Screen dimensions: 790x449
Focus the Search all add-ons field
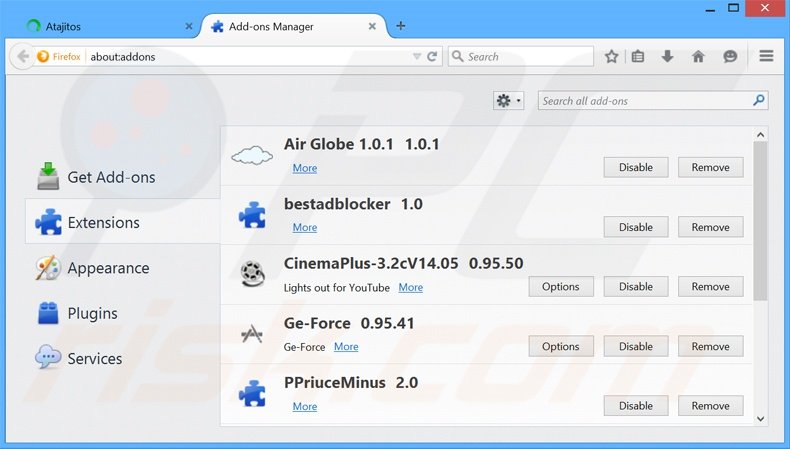pyautogui.click(x=653, y=101)
